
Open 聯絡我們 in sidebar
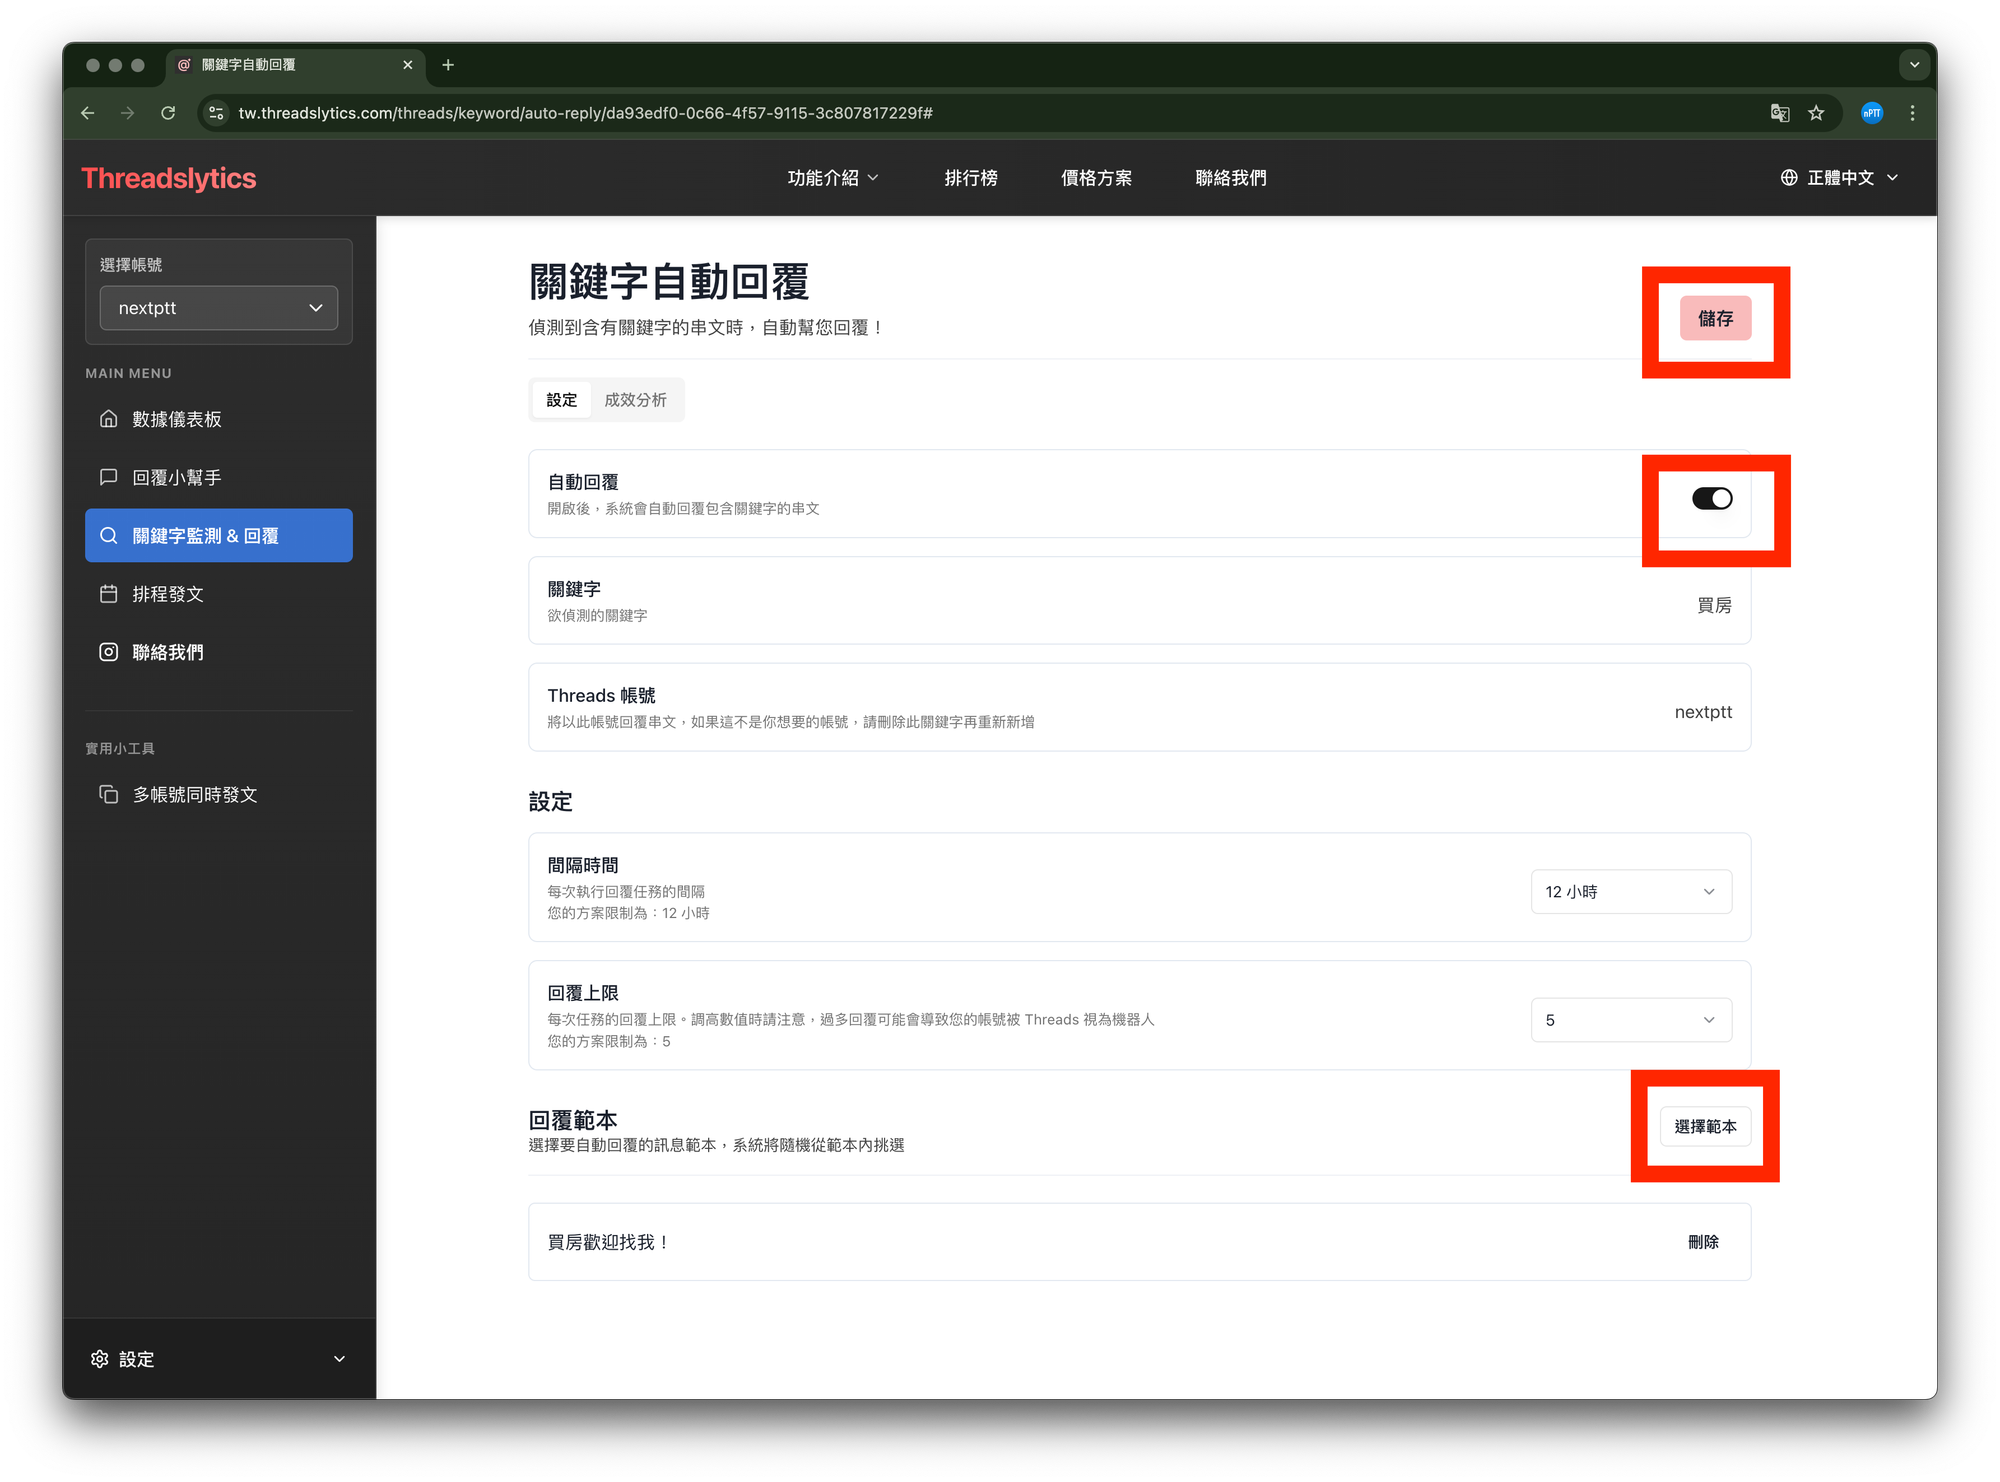point(219,652)
